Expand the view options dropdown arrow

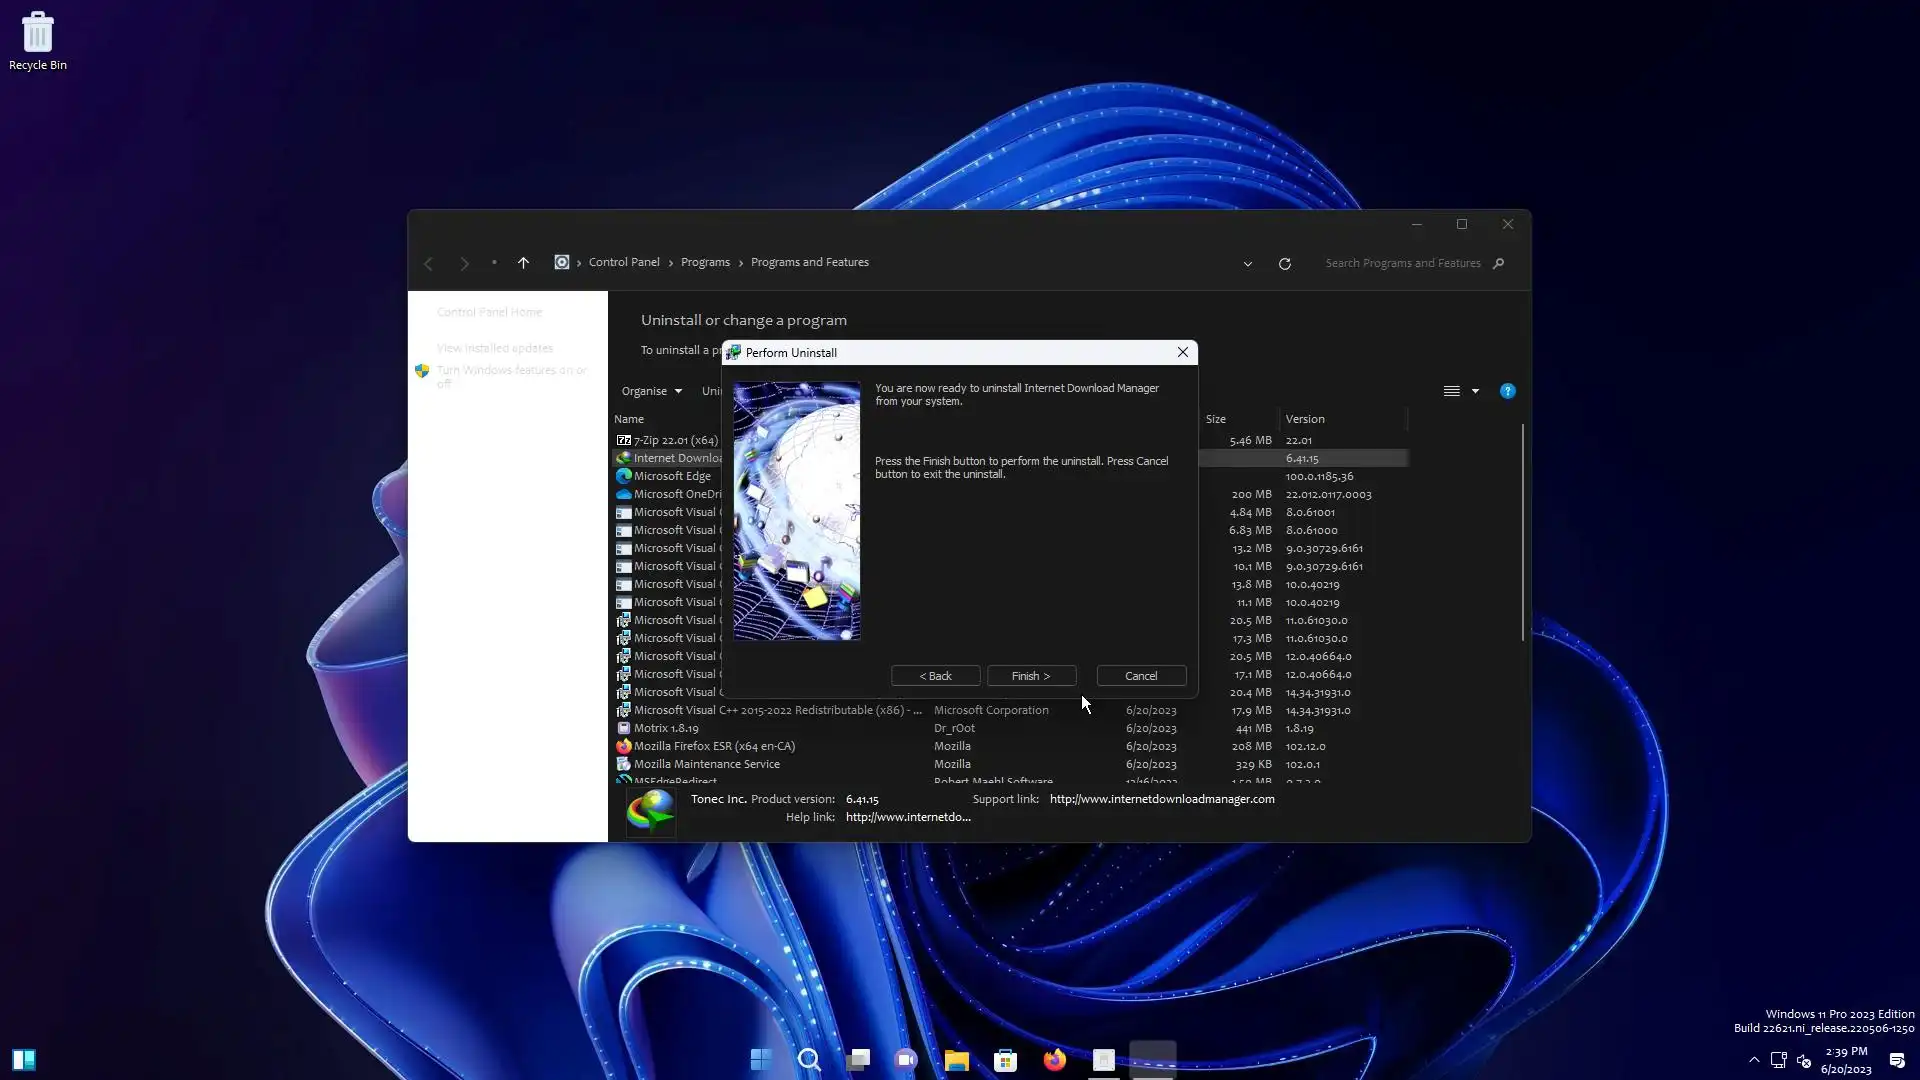coord(1475,391)
